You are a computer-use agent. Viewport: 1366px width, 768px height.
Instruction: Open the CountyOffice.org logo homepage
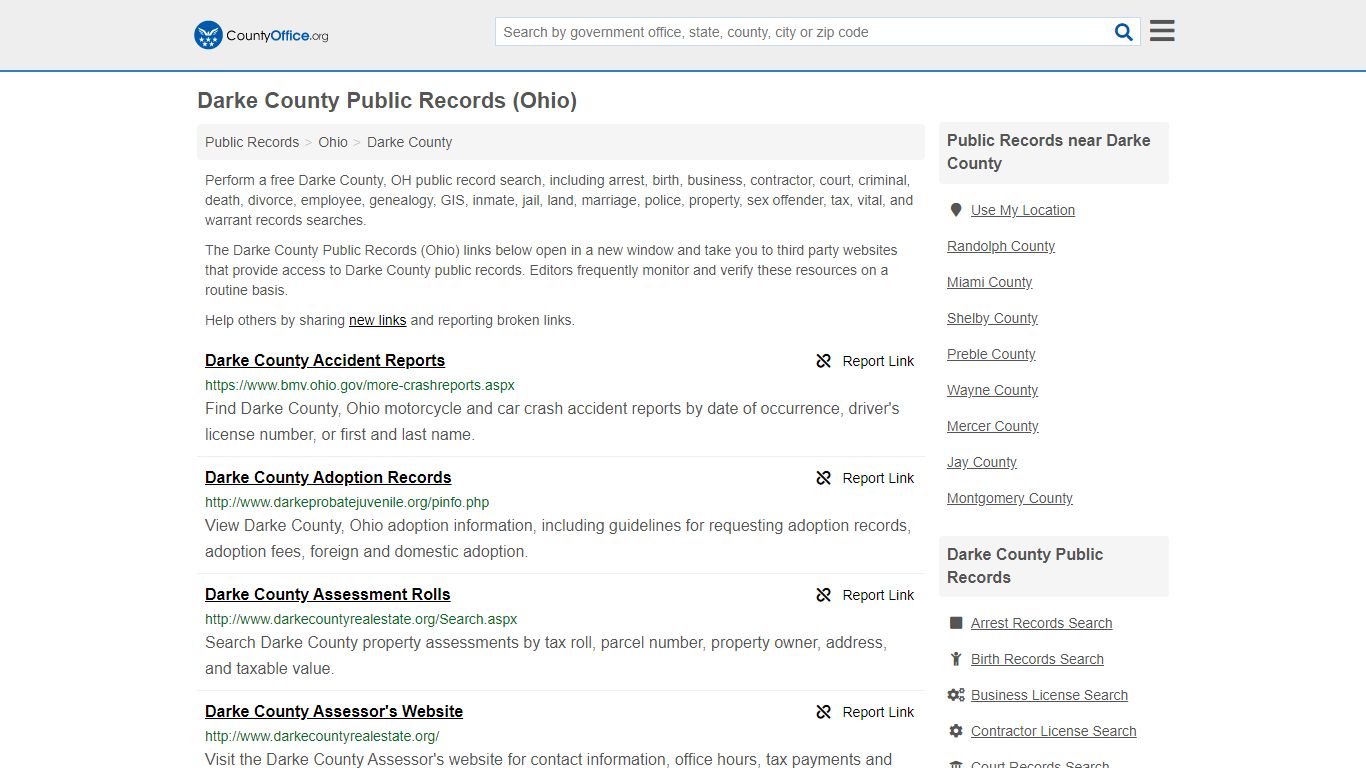pos(261,35)
